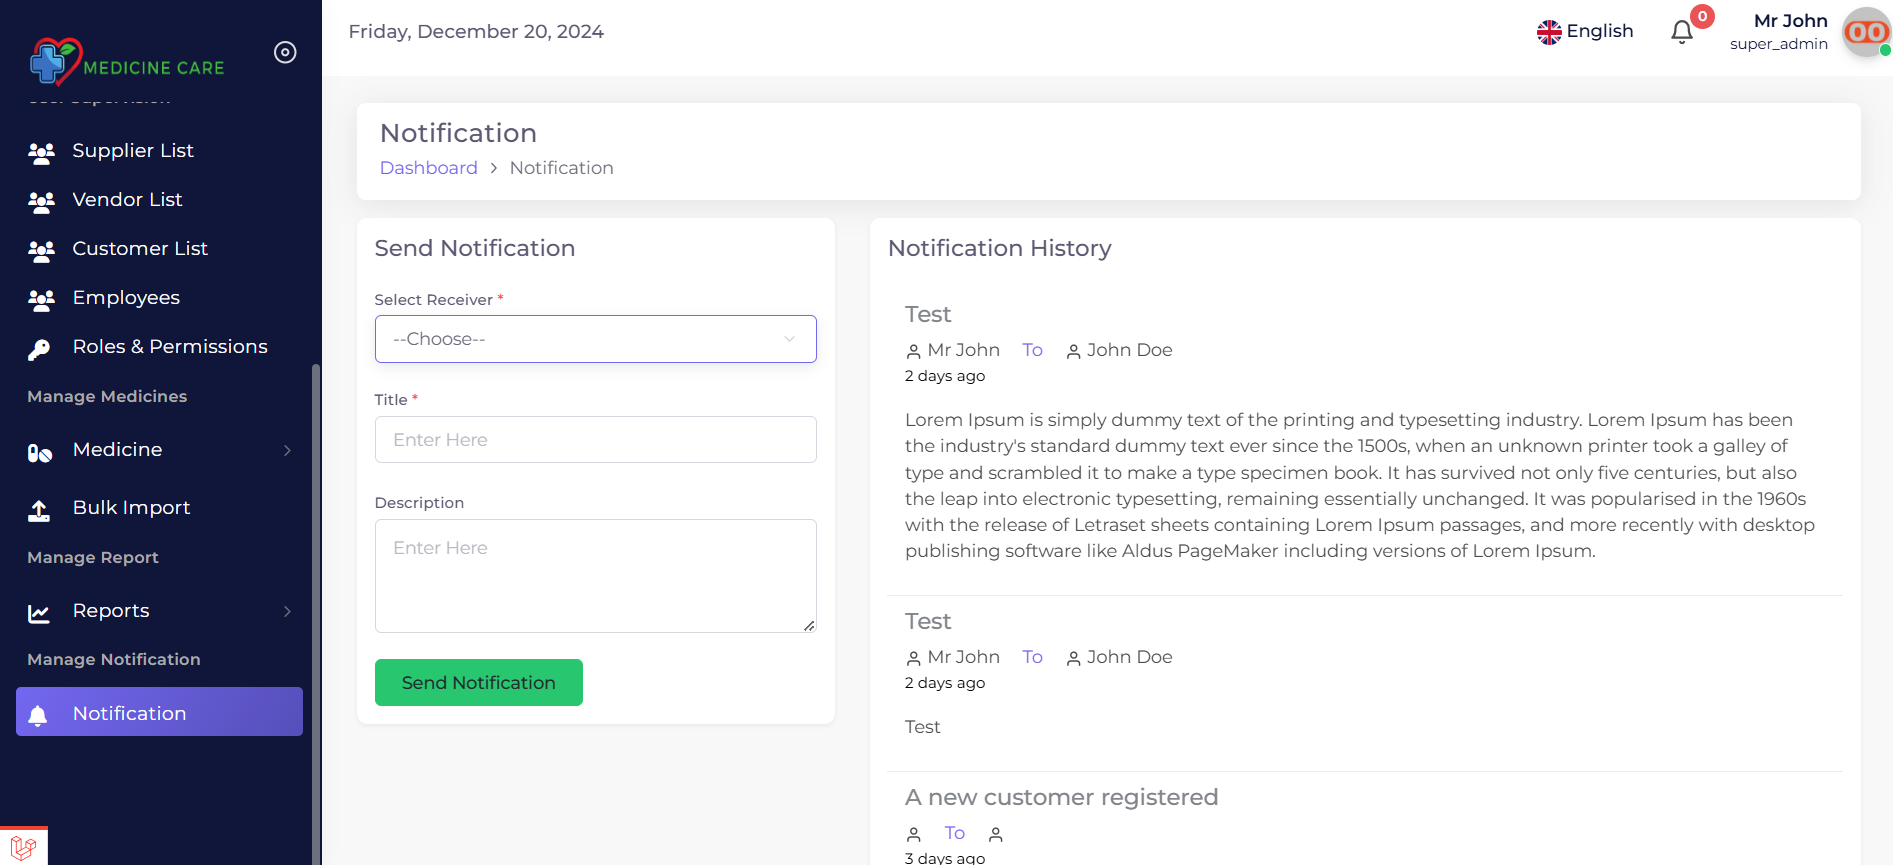Click the sidebar vertical scrollbar

pyautogui.click(x=316, y=600)
